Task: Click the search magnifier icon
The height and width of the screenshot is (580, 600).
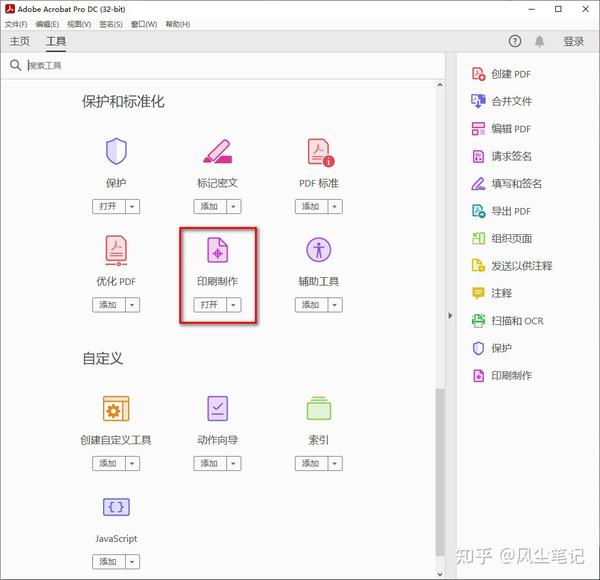Action: click(x=15, y=65)
